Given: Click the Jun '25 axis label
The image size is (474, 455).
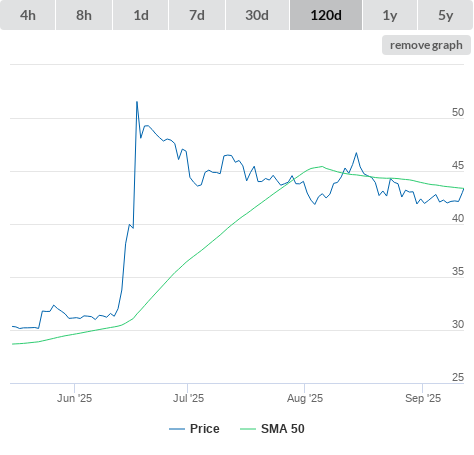Looking at the screenshot, I should pos(74,398).
